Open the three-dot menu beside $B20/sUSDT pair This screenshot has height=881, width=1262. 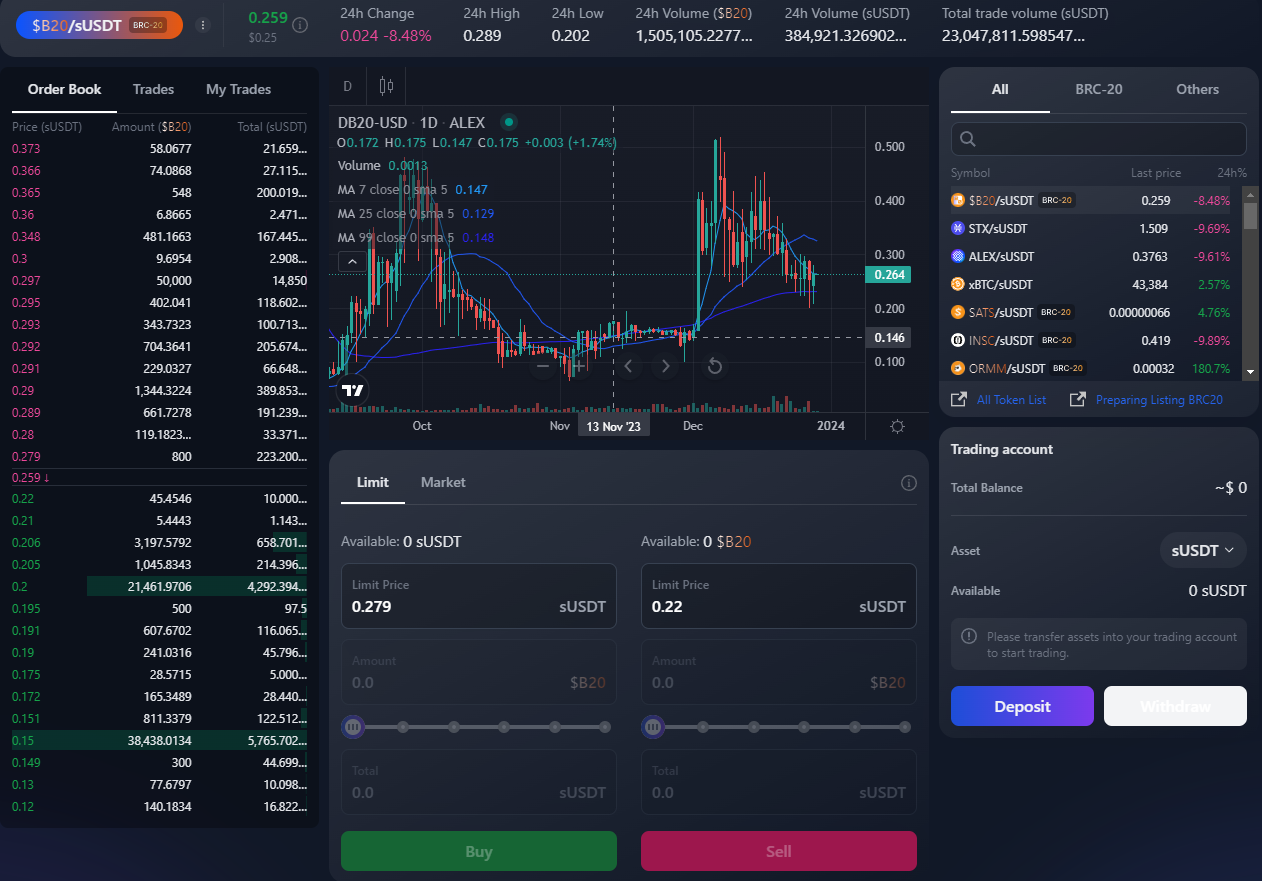click(203, 25)
